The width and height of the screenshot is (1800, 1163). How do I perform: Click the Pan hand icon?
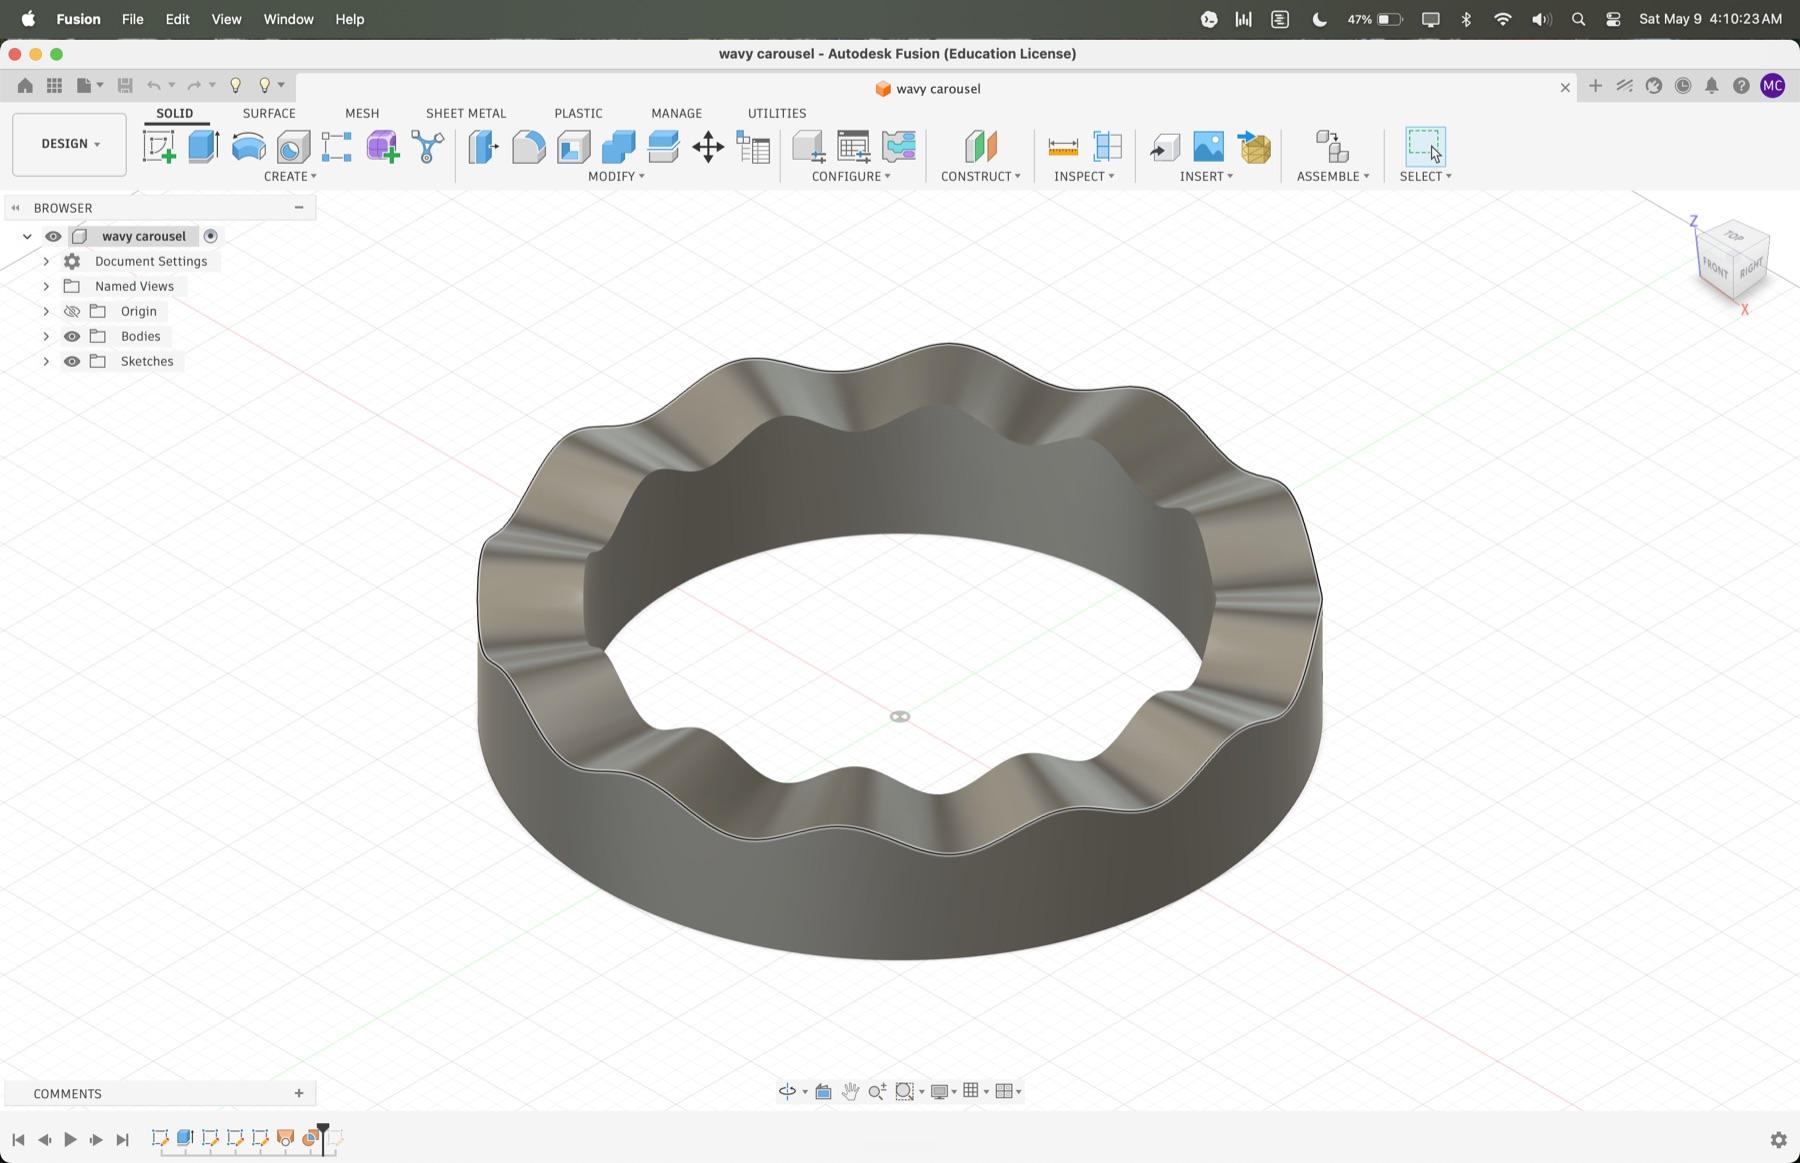[x=850, y=1091]
